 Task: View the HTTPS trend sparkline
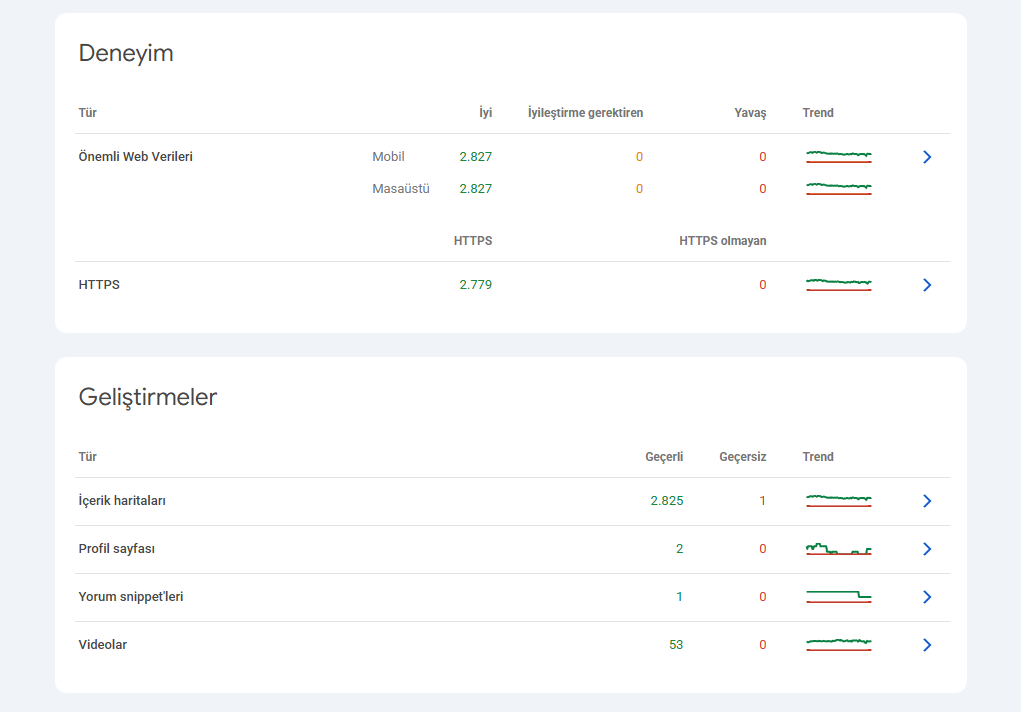coord(839,285)
